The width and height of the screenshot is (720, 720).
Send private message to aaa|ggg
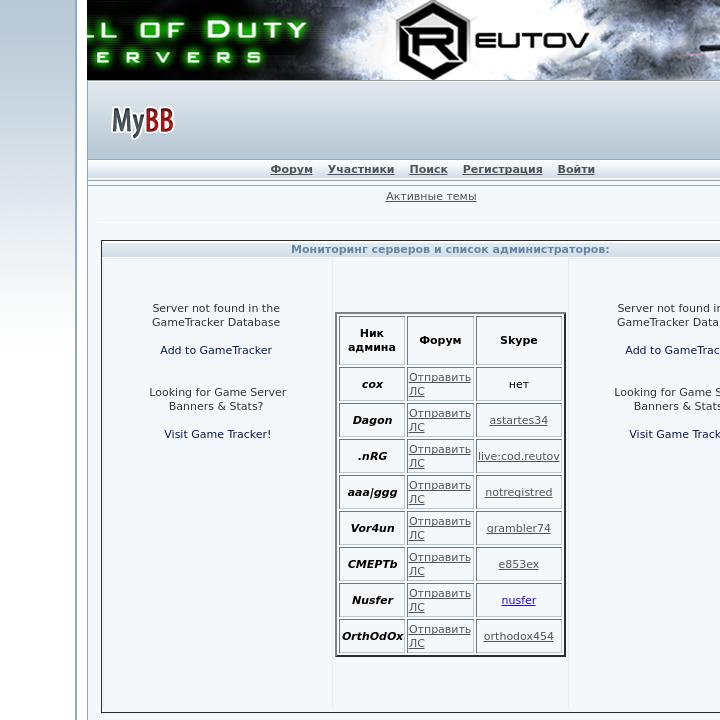(439, 492)
